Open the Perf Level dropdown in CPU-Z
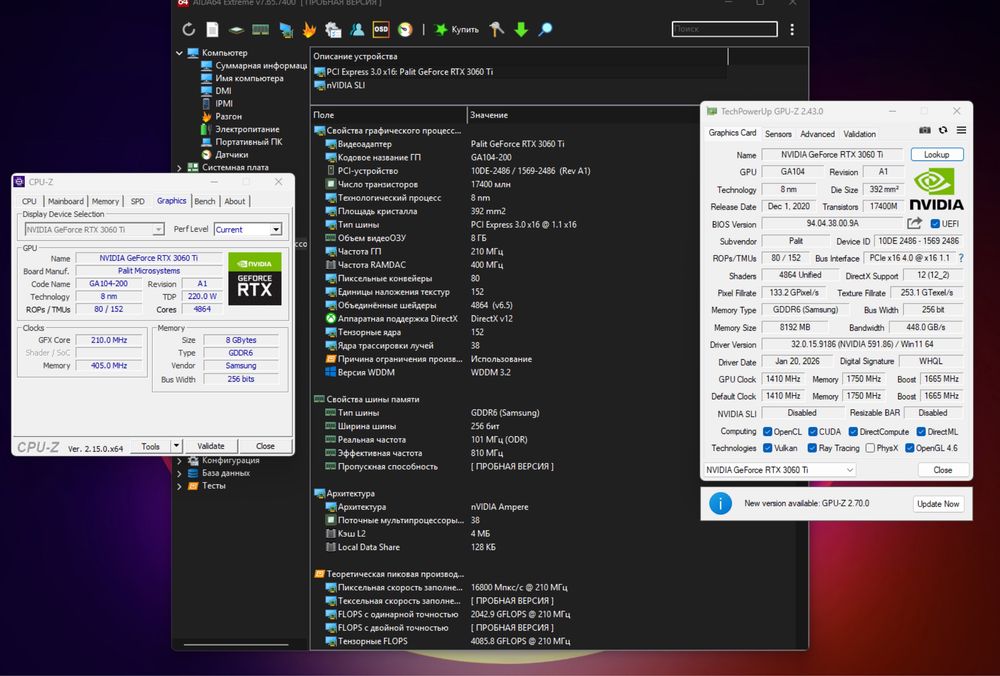Image resolution: width=1000 pixels, height=676 pixels. [x=276, y=230]
